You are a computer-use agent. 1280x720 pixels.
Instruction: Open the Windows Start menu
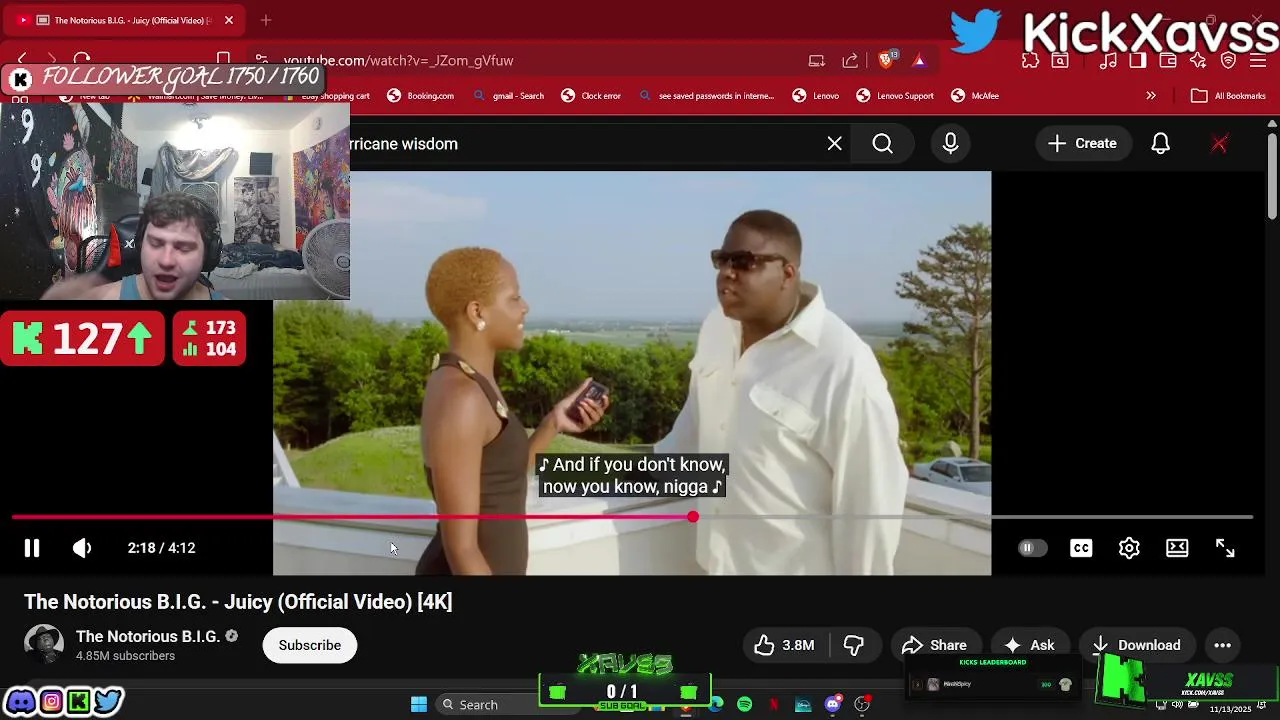419,705
